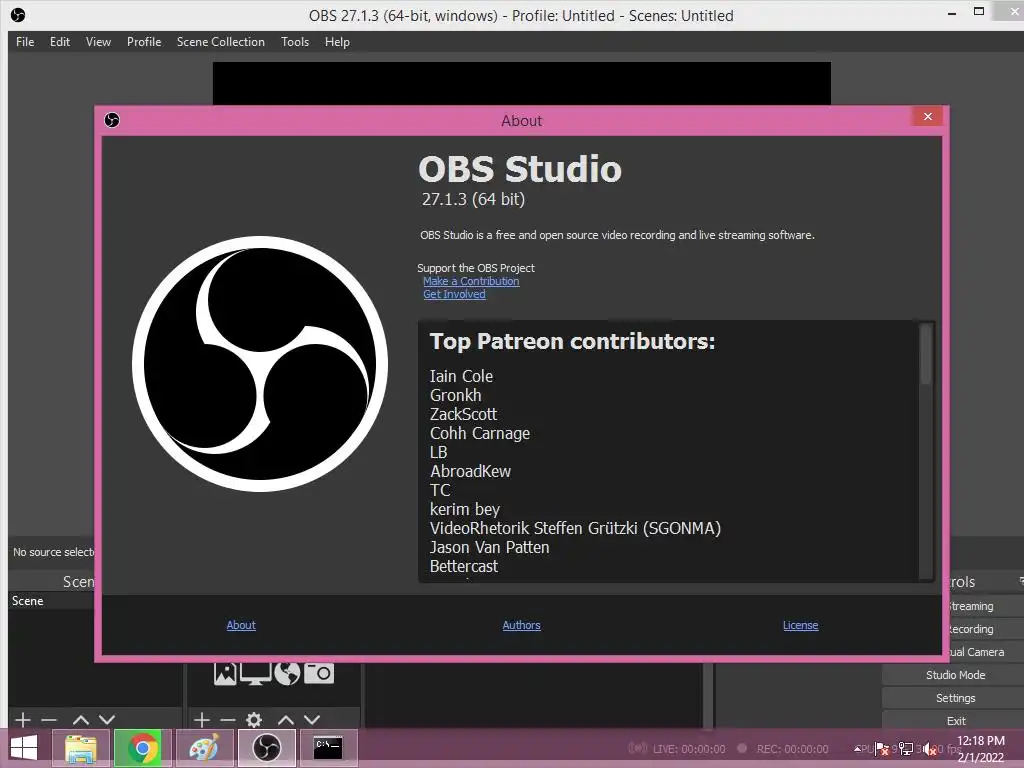The height and width of the screenshot is (768, 1024).
Task: Click the About link at dialog bottom
Action: coord(241,625)
